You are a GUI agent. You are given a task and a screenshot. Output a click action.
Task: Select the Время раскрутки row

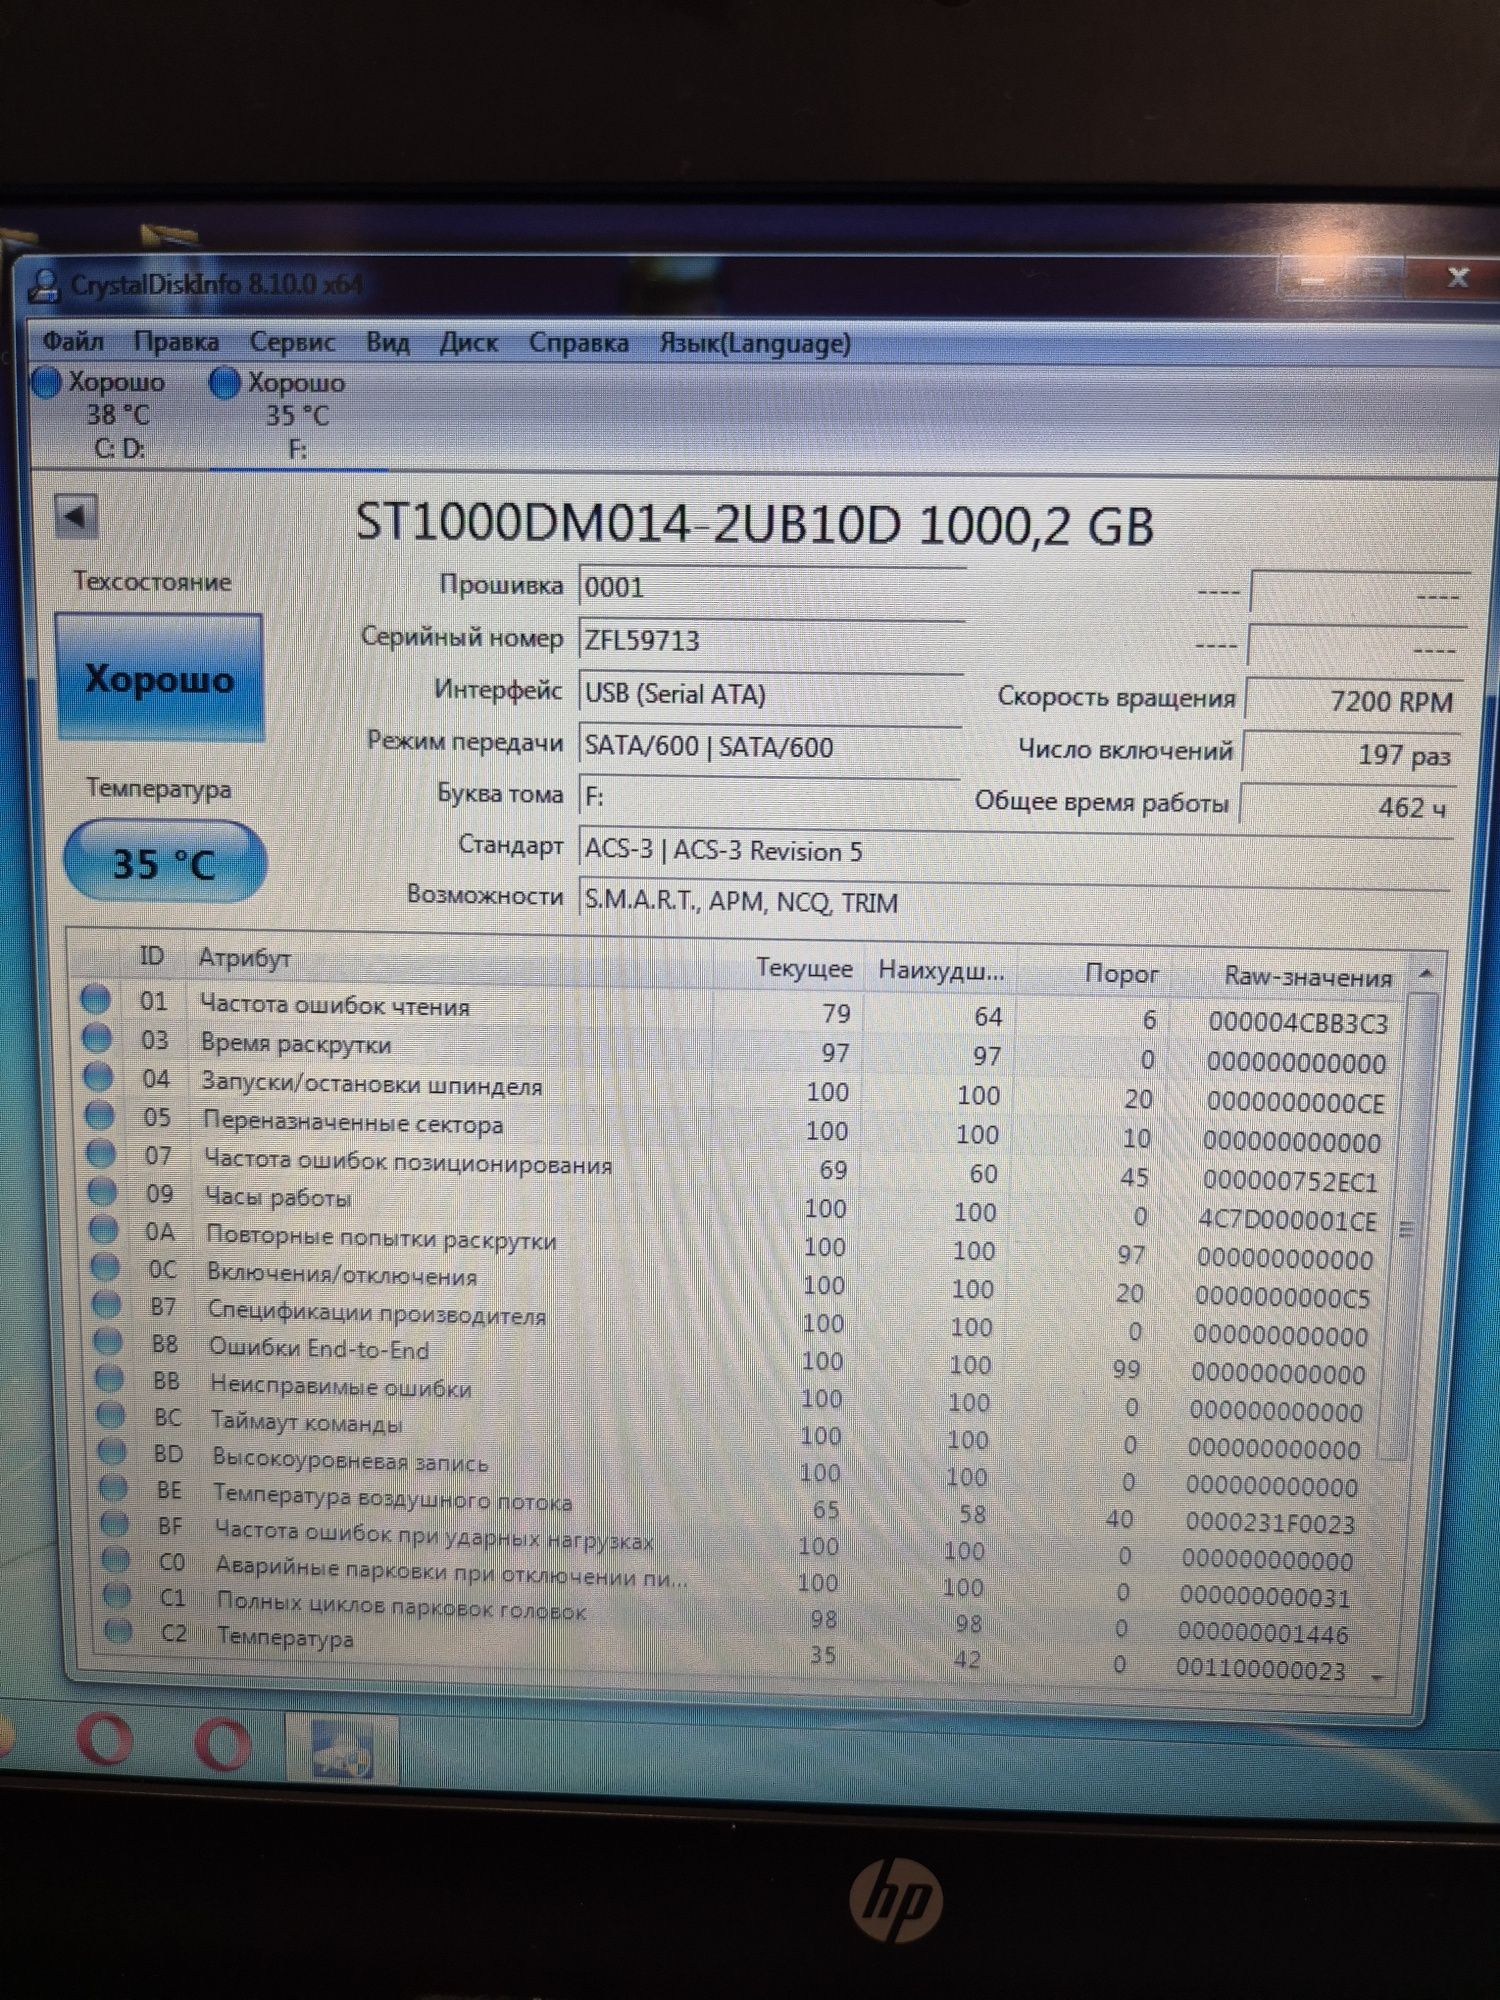740,1049
